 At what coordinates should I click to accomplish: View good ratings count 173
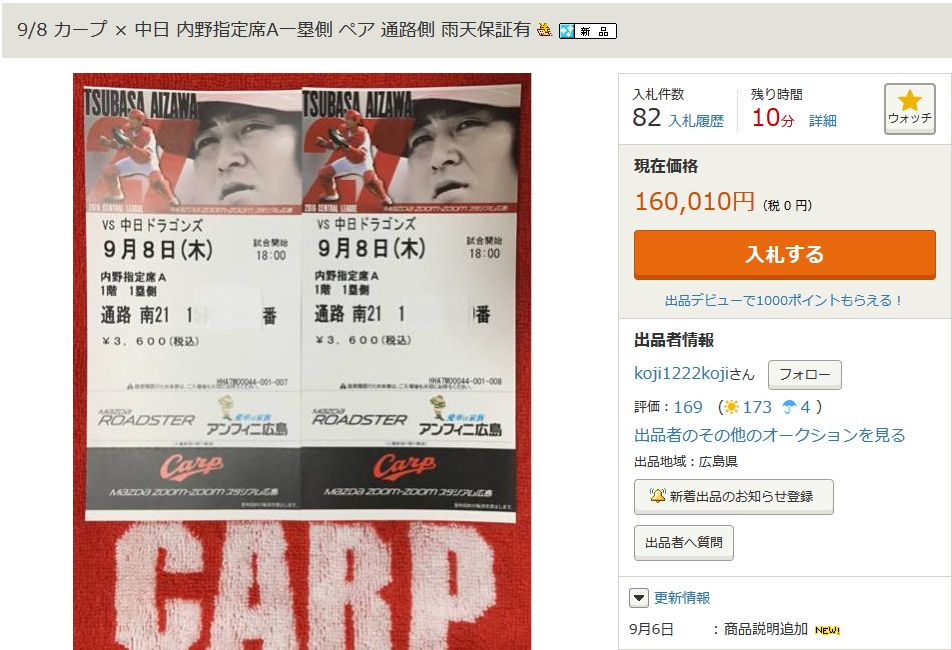coord(757,407)
